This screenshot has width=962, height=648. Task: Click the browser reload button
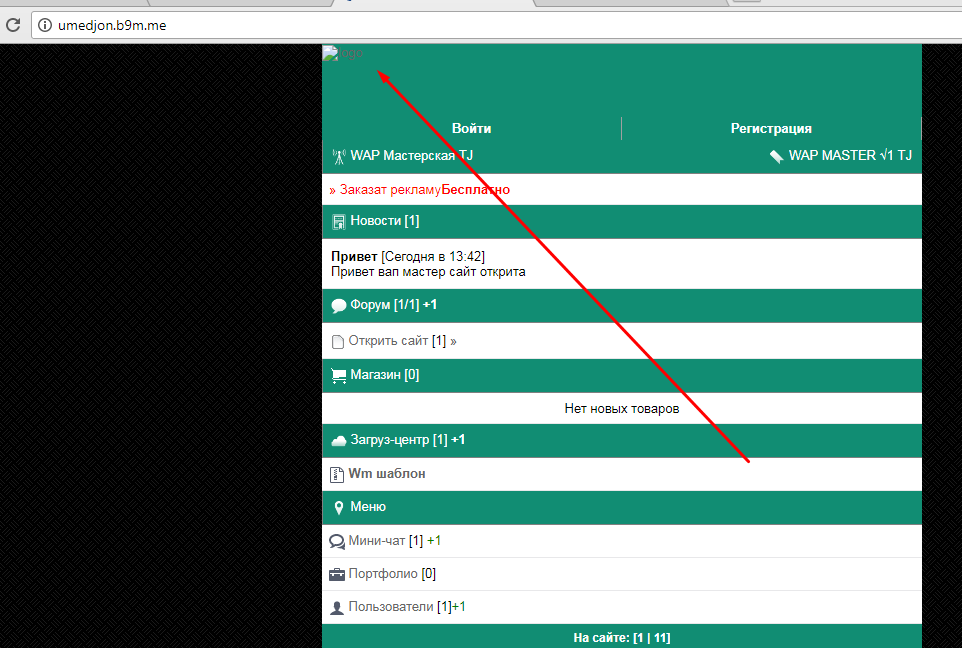click(13, 25)
